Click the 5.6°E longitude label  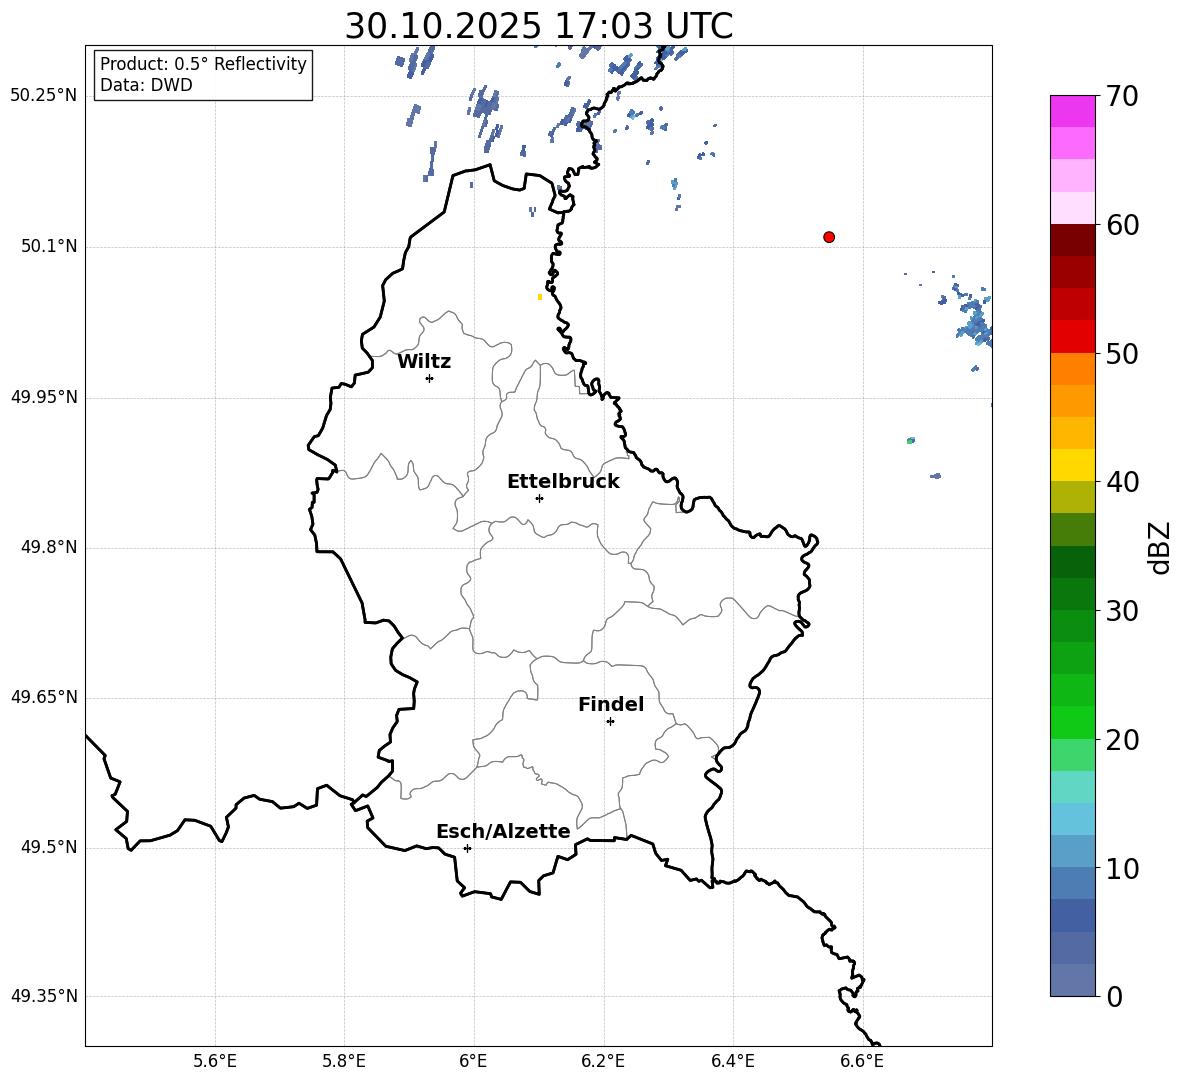pos(215,1061)
